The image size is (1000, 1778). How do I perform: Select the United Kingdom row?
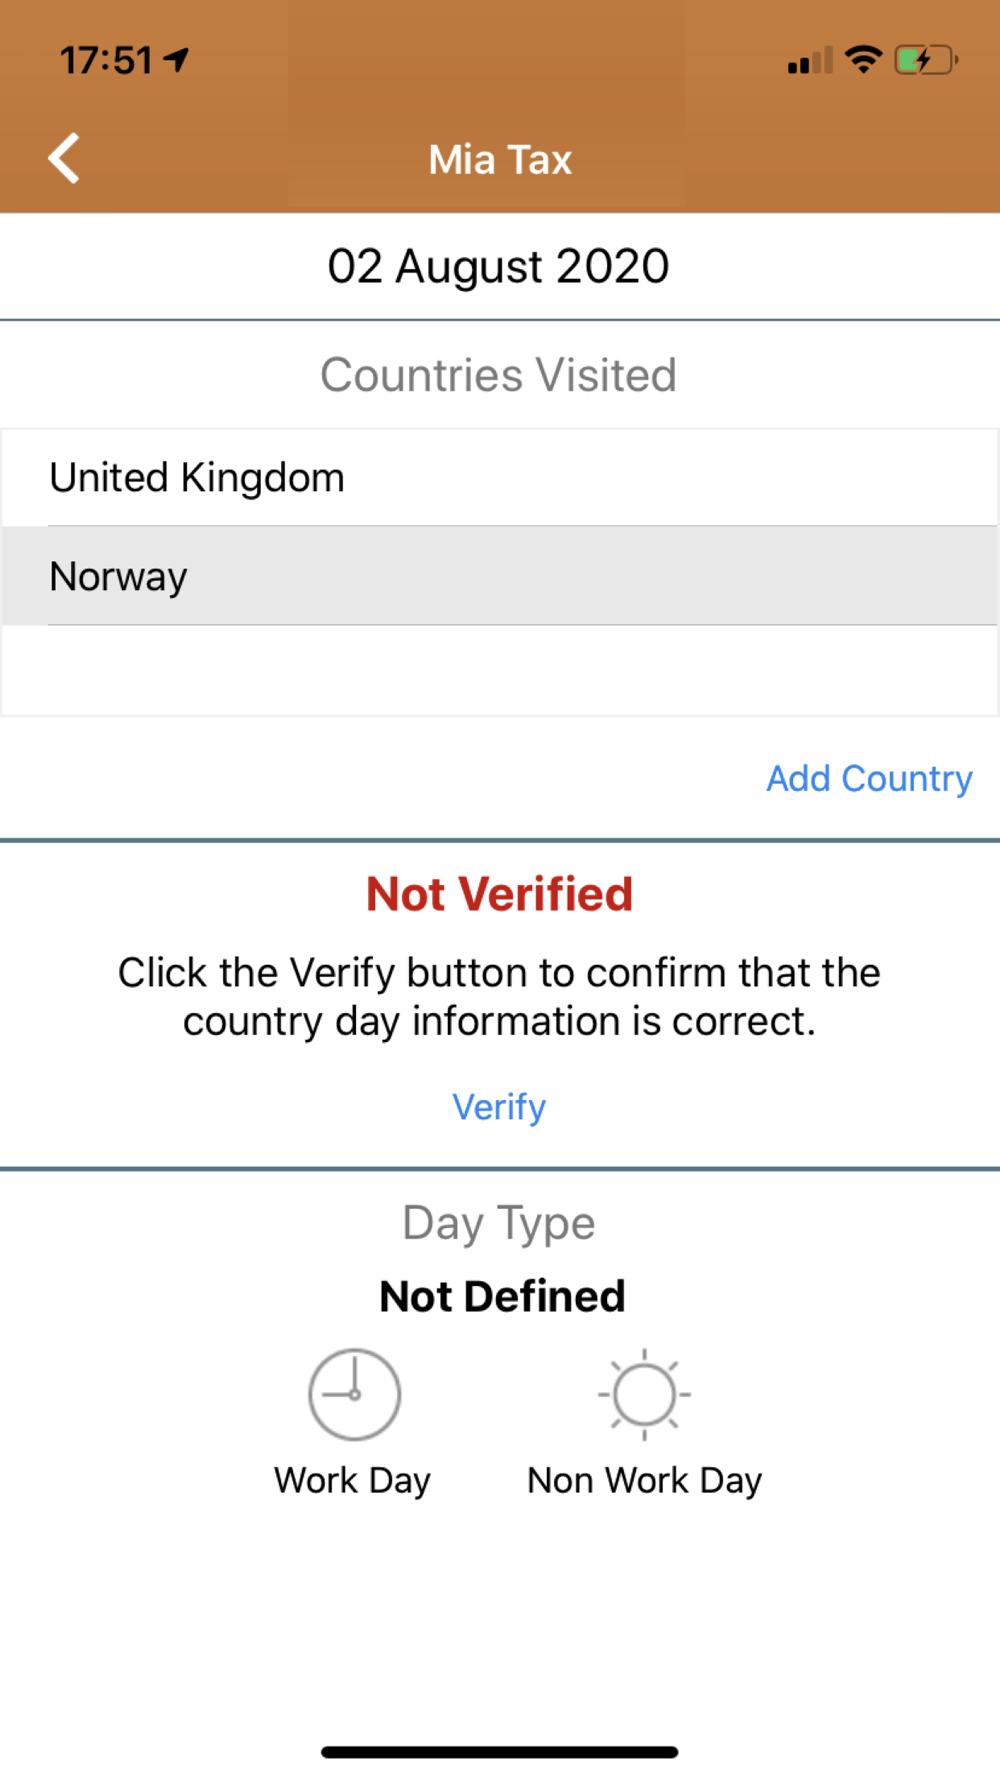(500, 478)
